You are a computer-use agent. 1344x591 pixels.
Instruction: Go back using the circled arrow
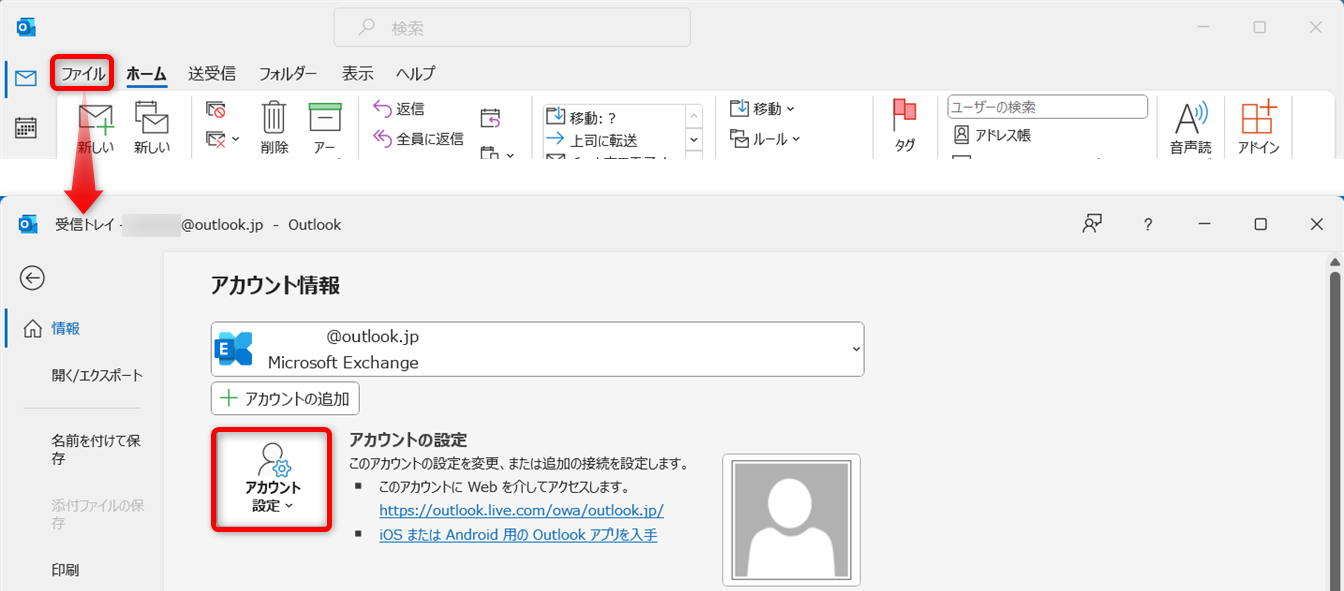point(32,278)
